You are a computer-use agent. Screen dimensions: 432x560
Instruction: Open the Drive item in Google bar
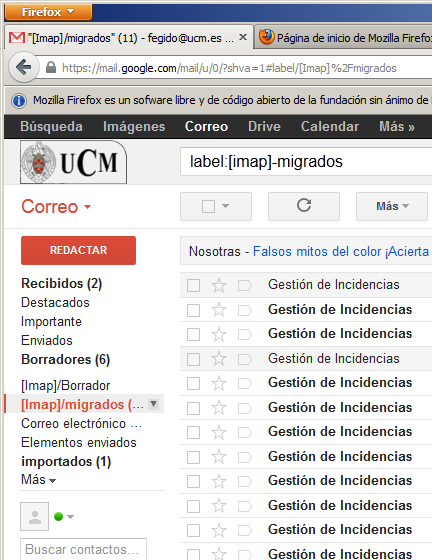264,126
